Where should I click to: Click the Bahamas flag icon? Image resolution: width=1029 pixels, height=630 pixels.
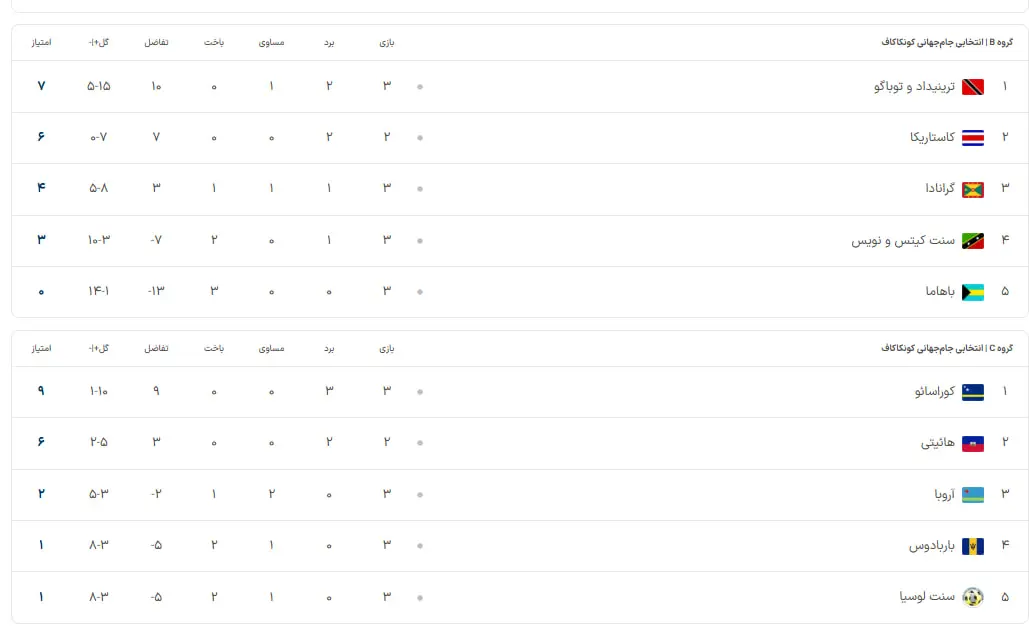coord(972,292)
